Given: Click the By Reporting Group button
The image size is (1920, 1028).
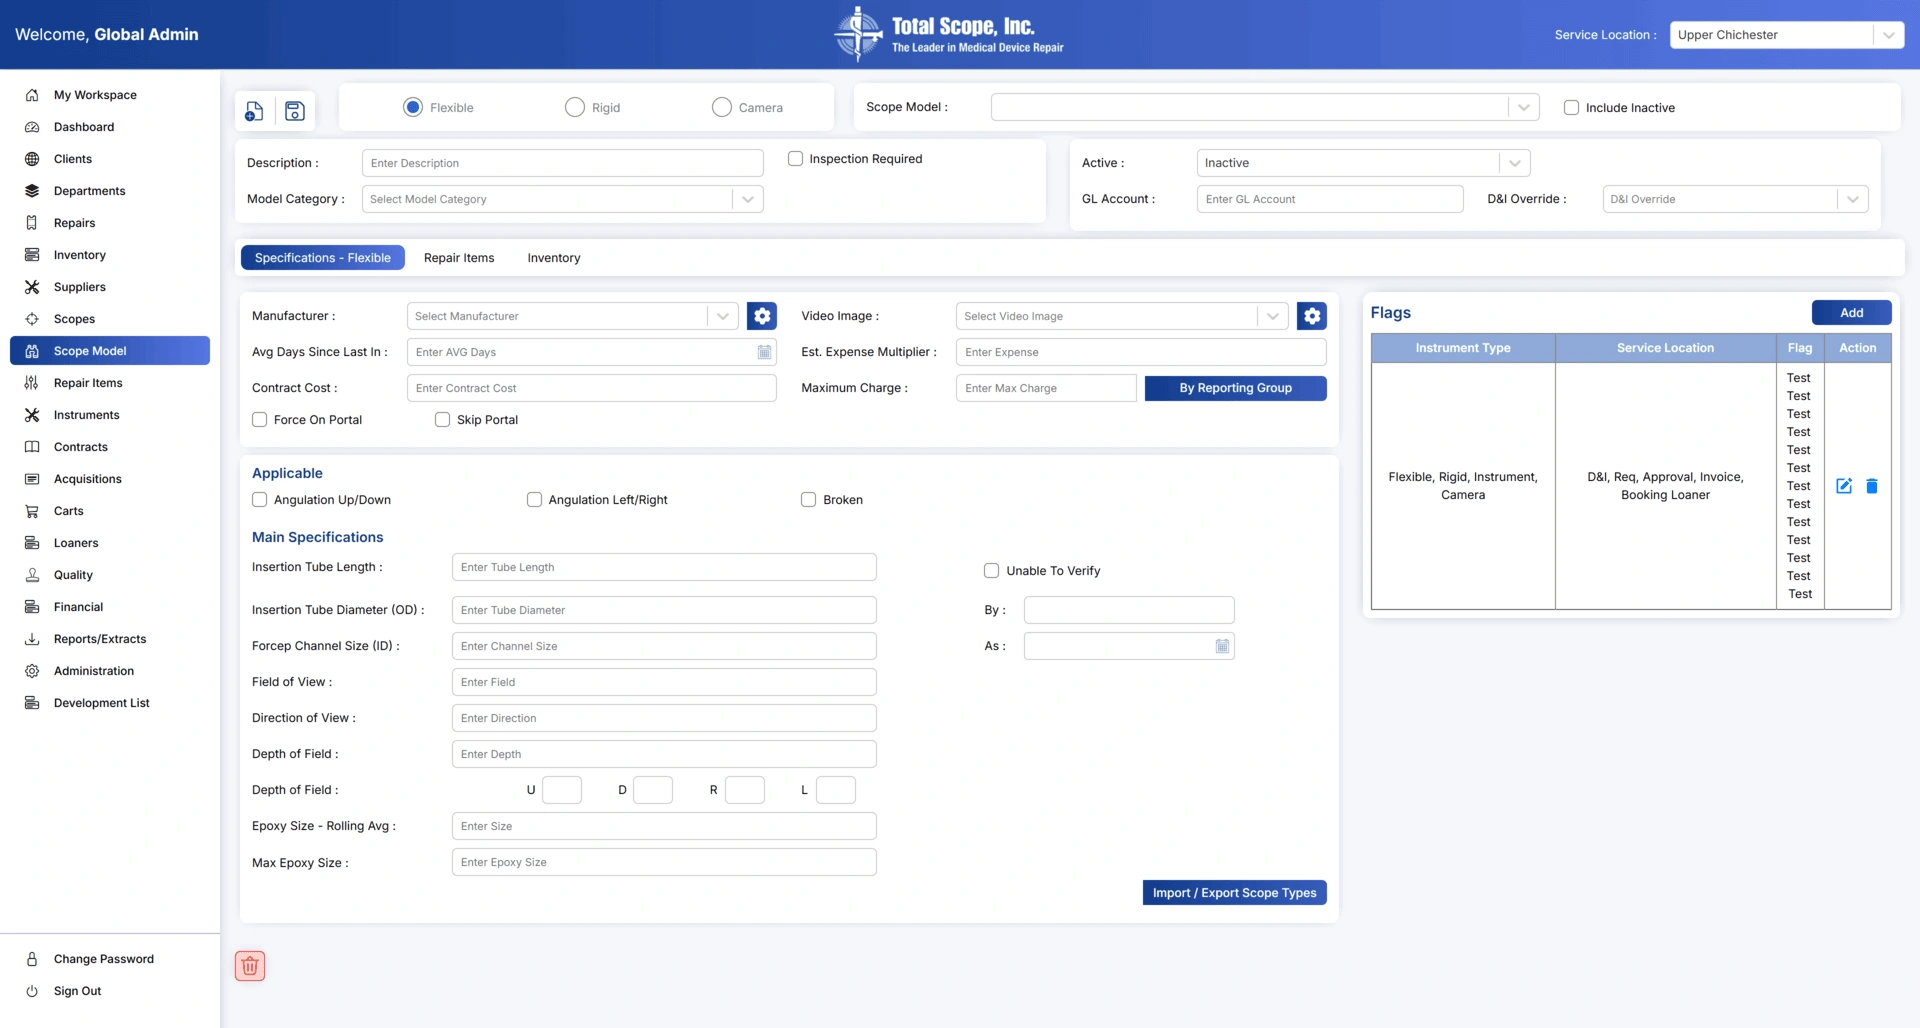Looking at the screenshot, I should 1235,388.
